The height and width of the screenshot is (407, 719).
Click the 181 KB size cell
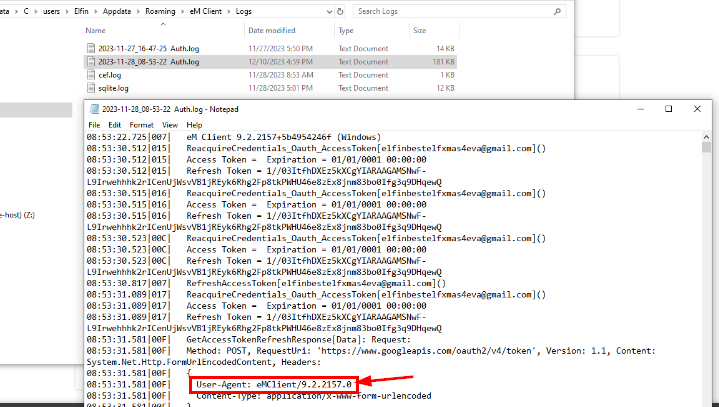(x=443, y=62)
